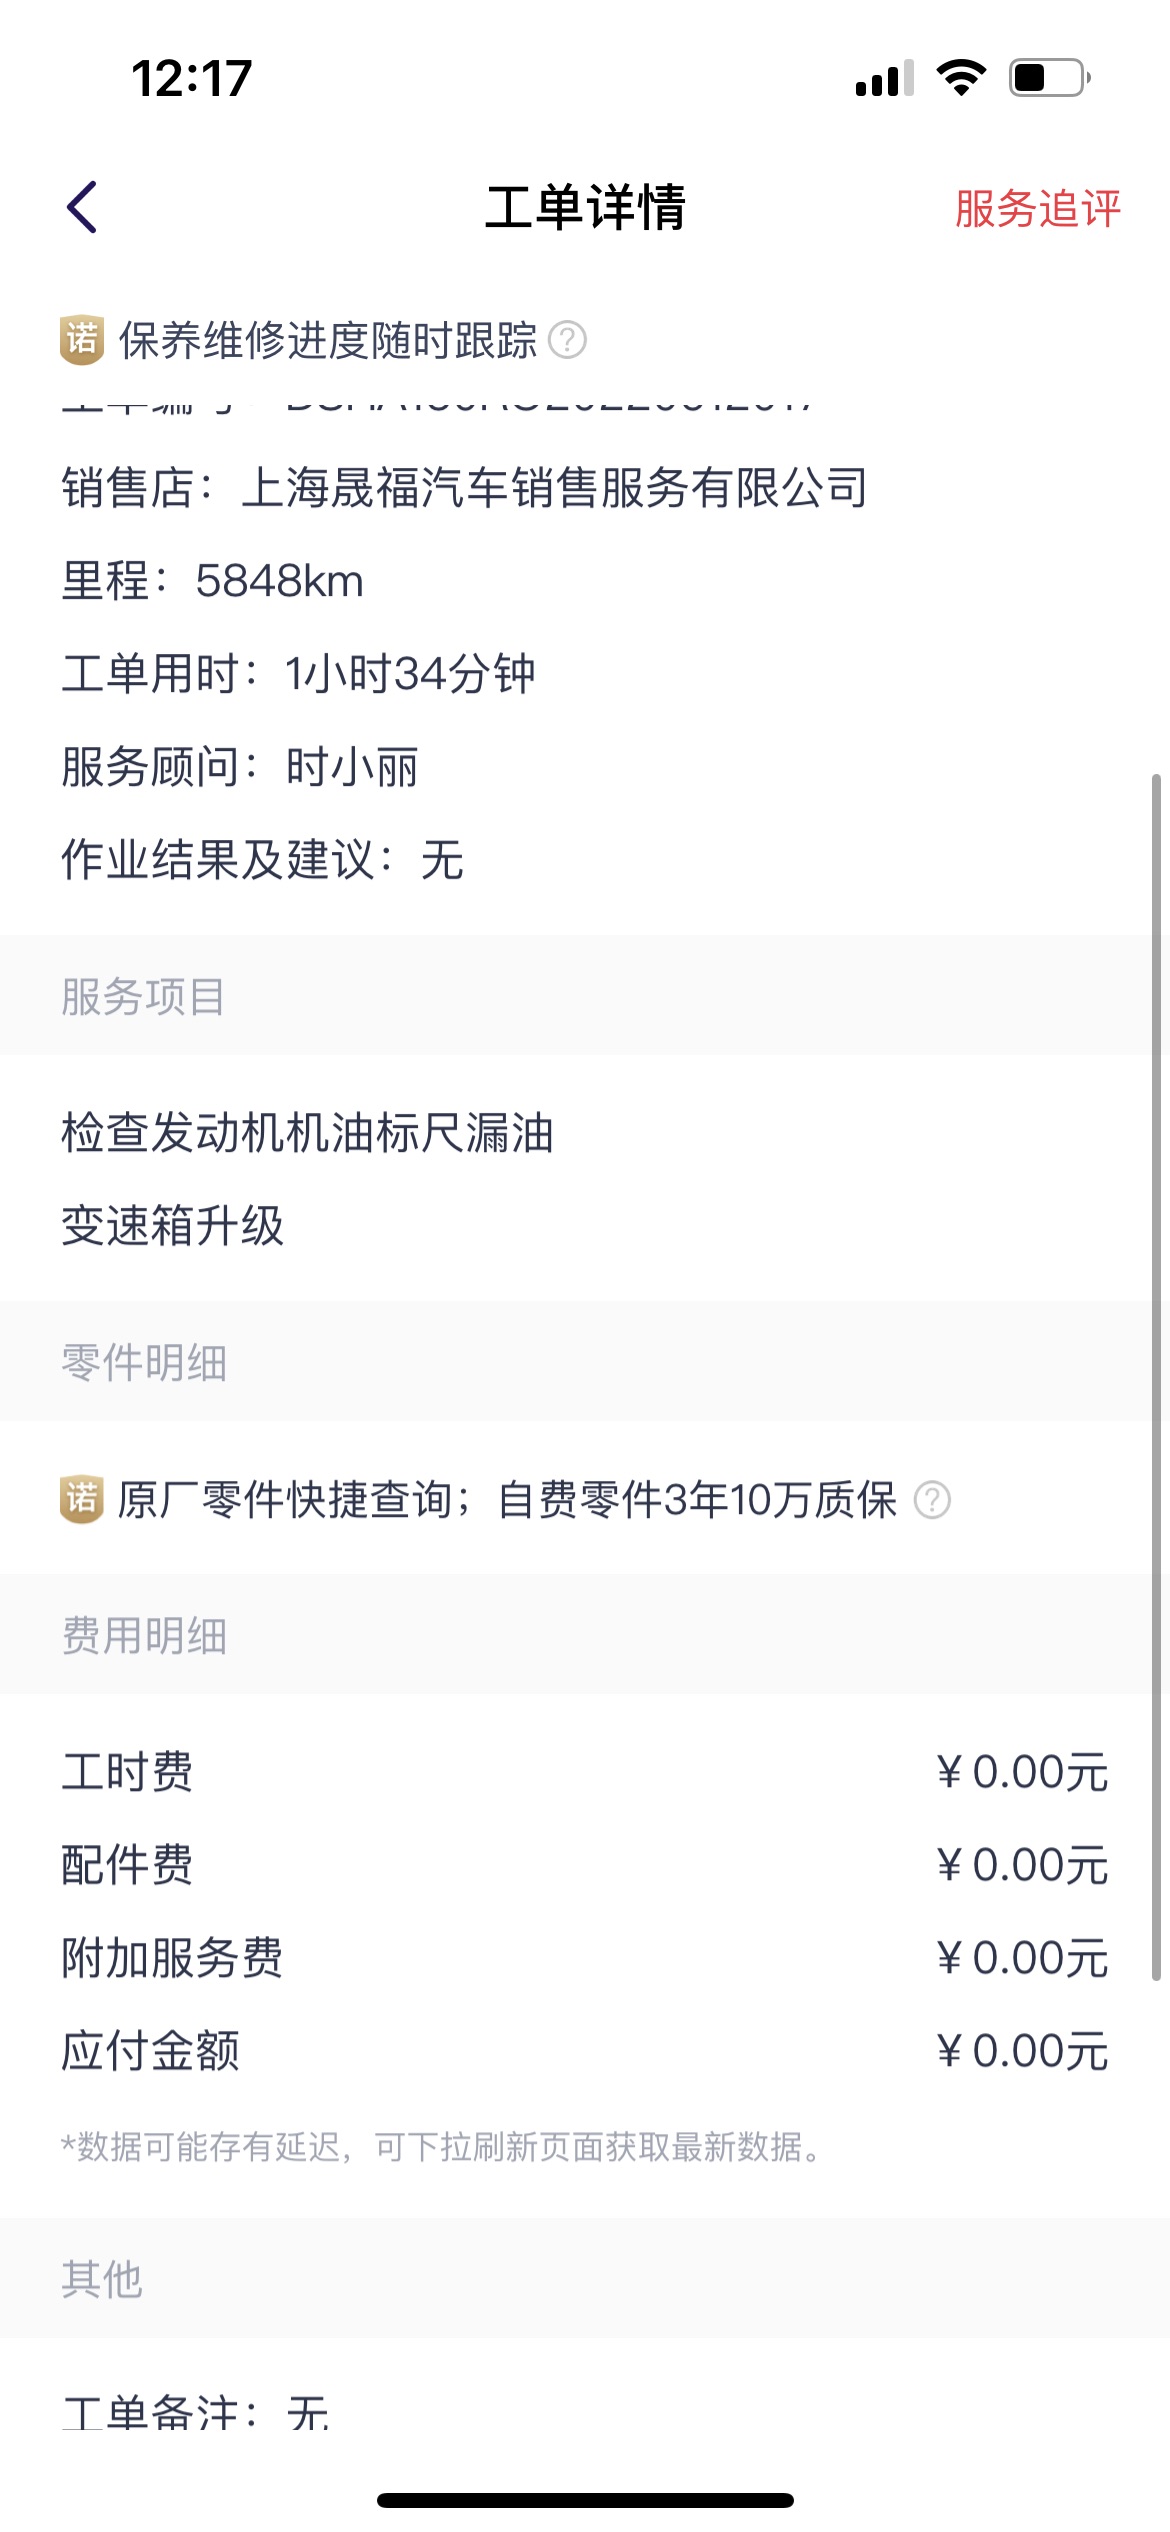Tap help icon next to 保养维修进度随时跟踪
This screenshot has width=1170, height=2532.
coord(567,340)
